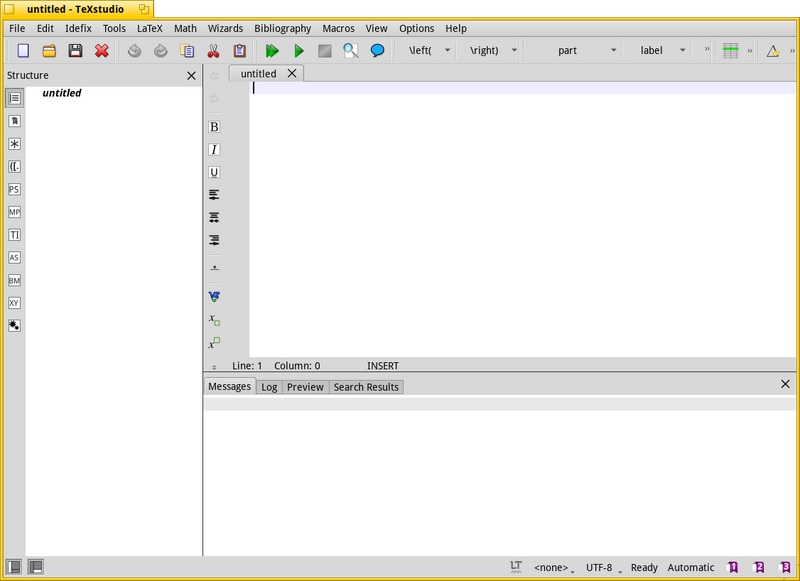This screenshot has width=800, height=581.
Task: Stop compilation with the gray square icon
Action: (324, 50)
